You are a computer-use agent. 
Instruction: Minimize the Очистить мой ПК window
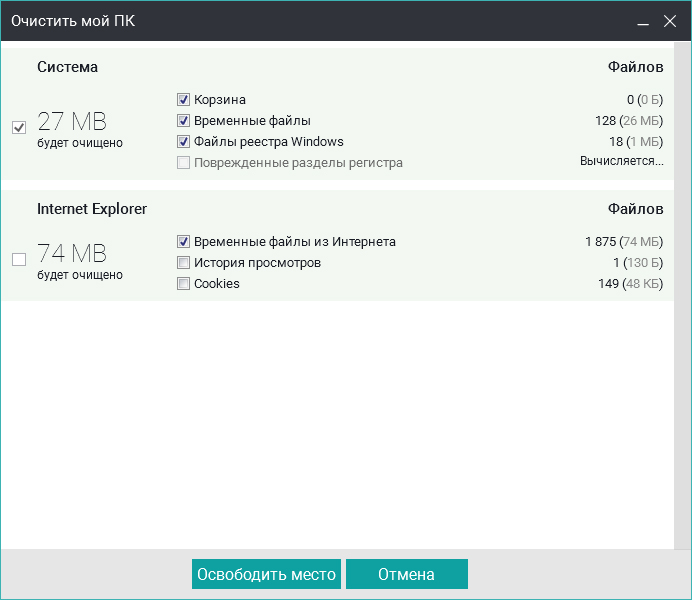(641, 21)
